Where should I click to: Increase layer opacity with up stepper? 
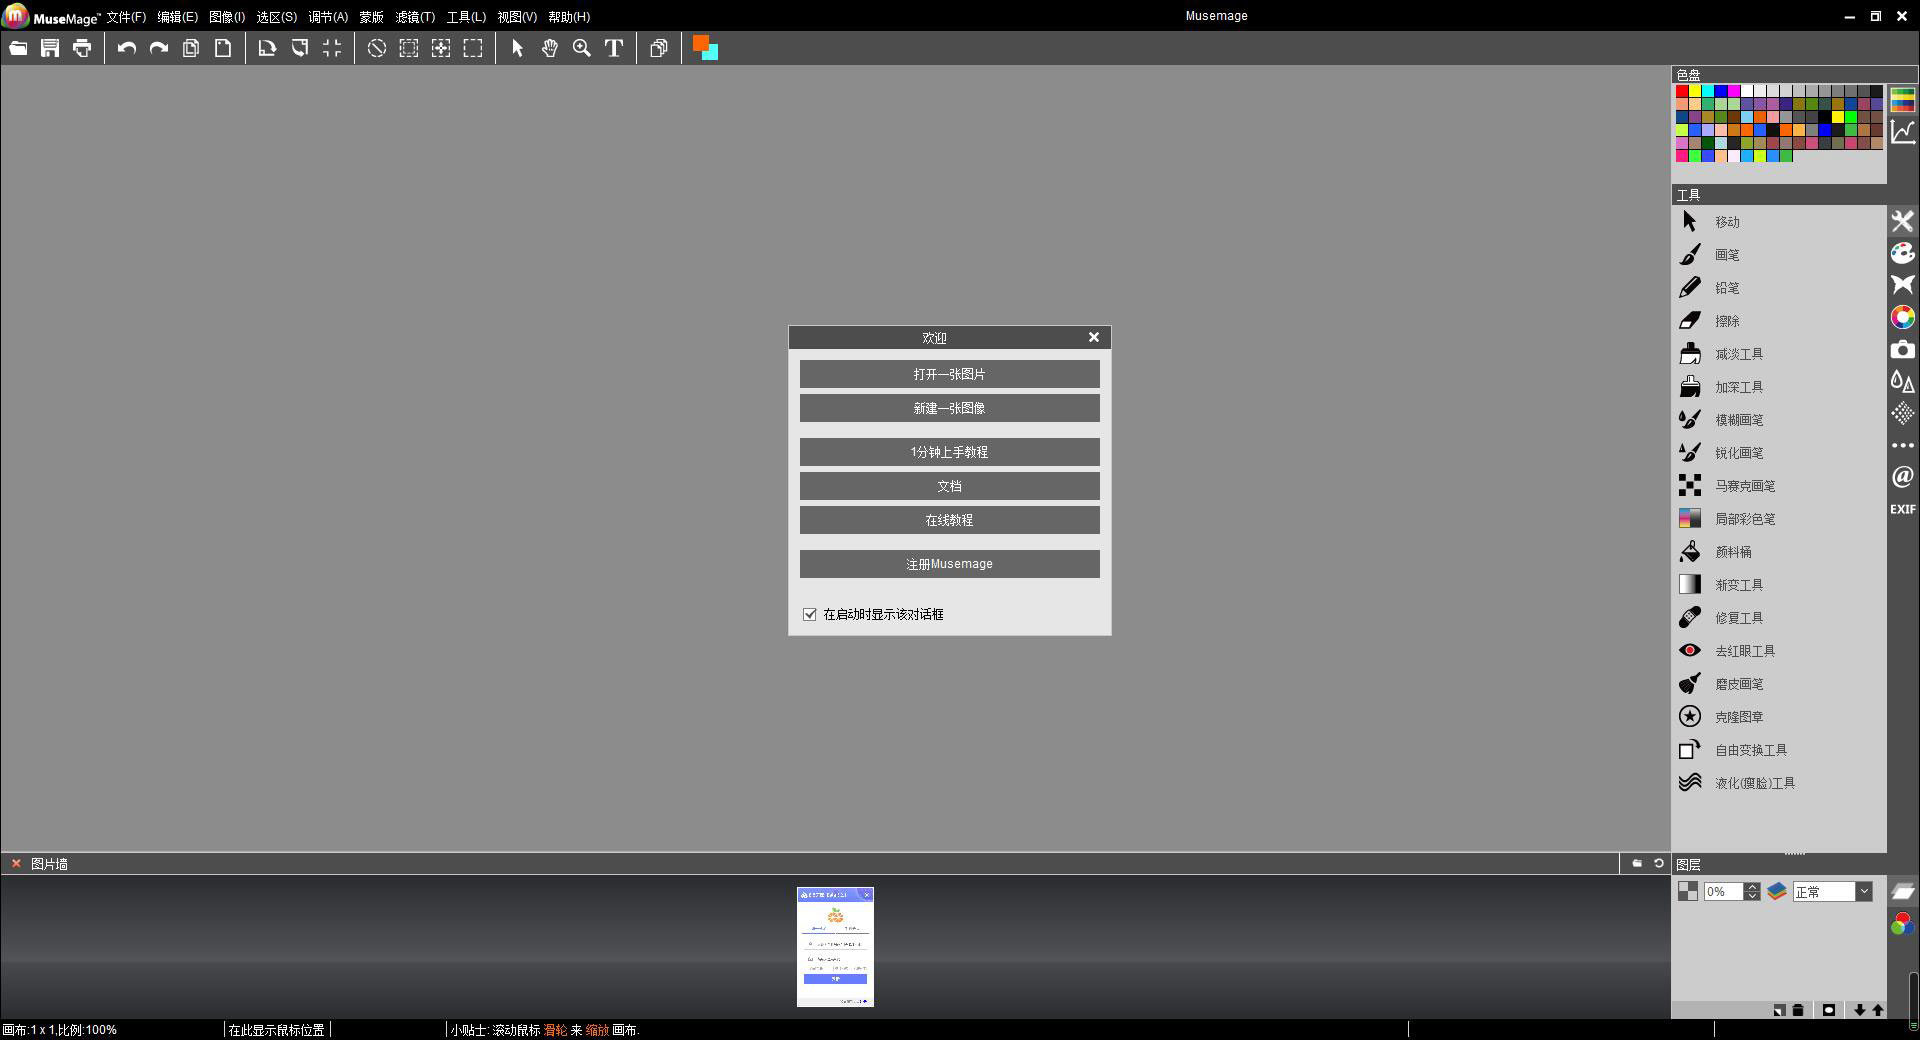point(1752,887)
